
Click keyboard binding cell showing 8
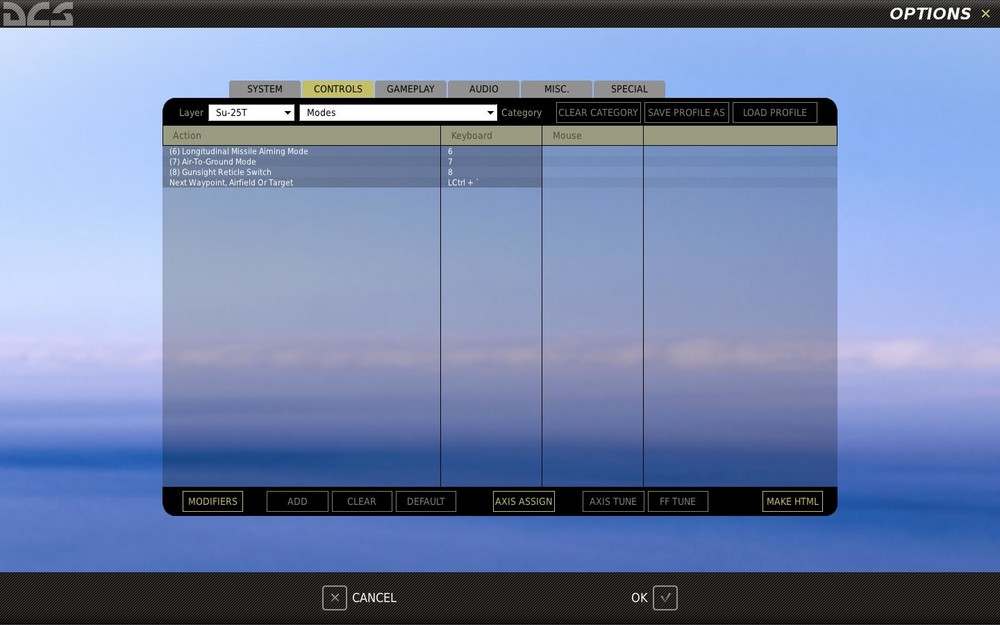coord(491,172)
